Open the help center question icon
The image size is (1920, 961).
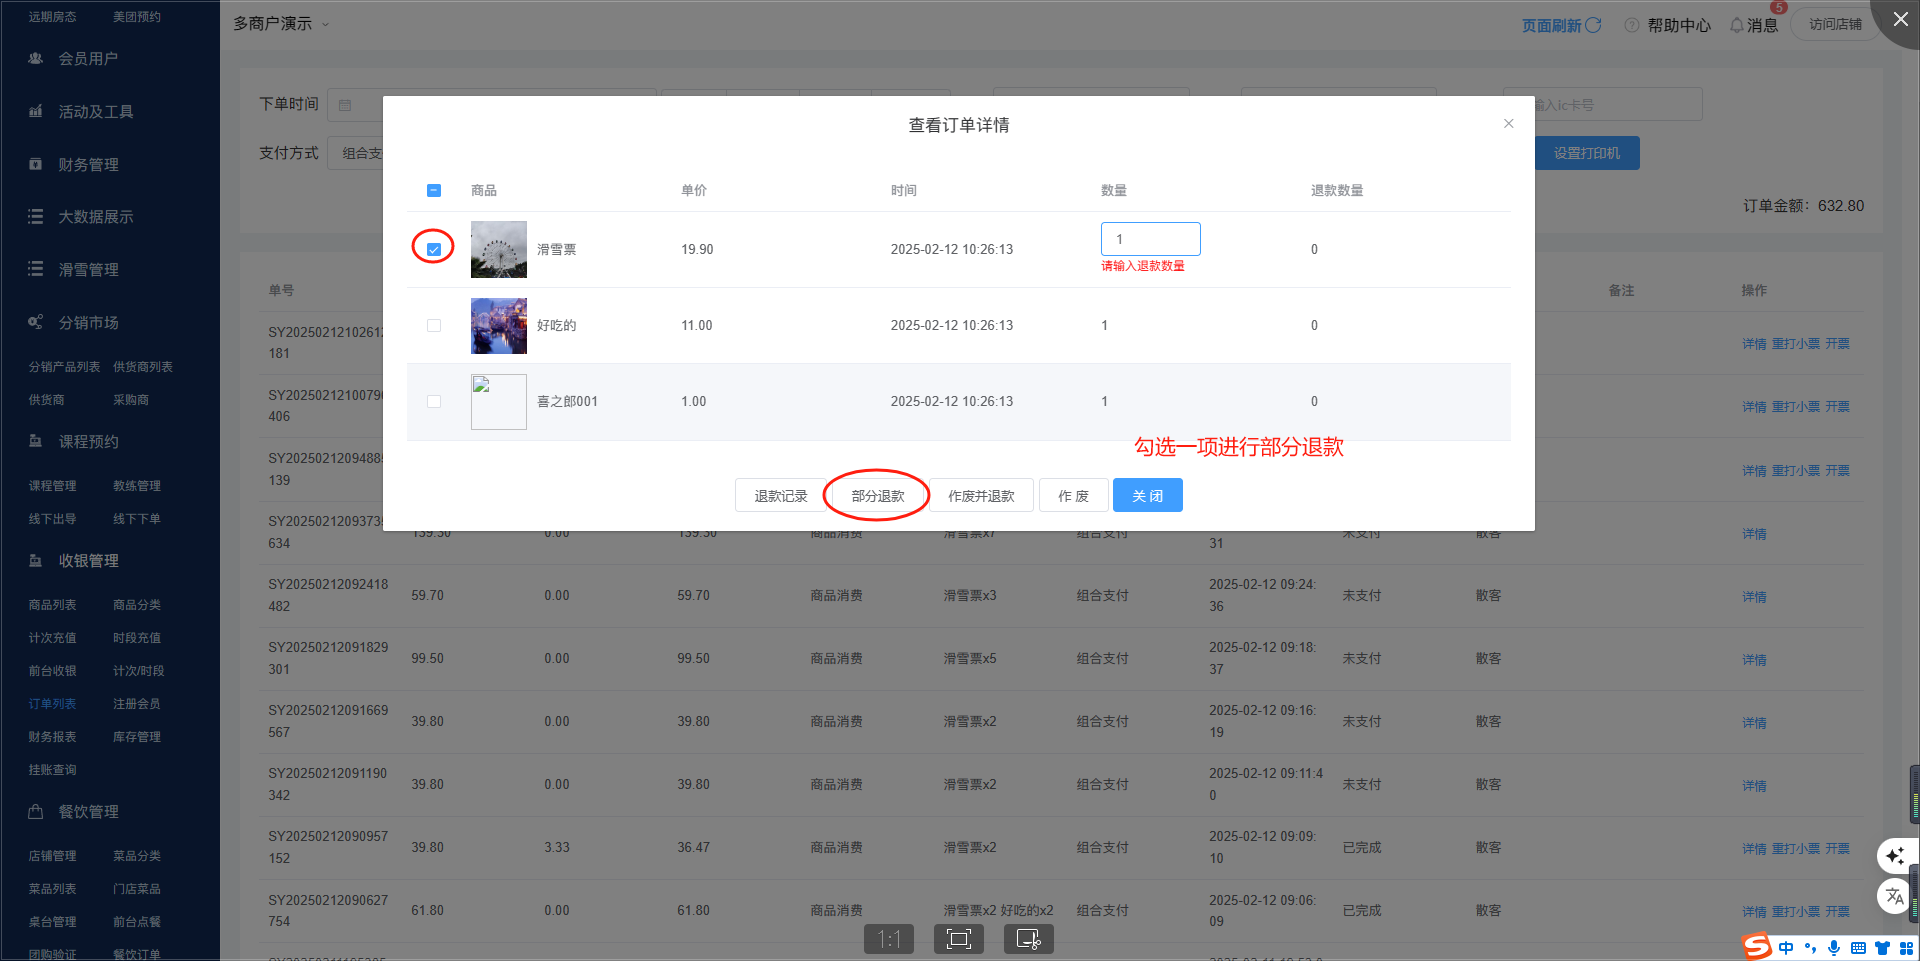tap(1631, 25)
